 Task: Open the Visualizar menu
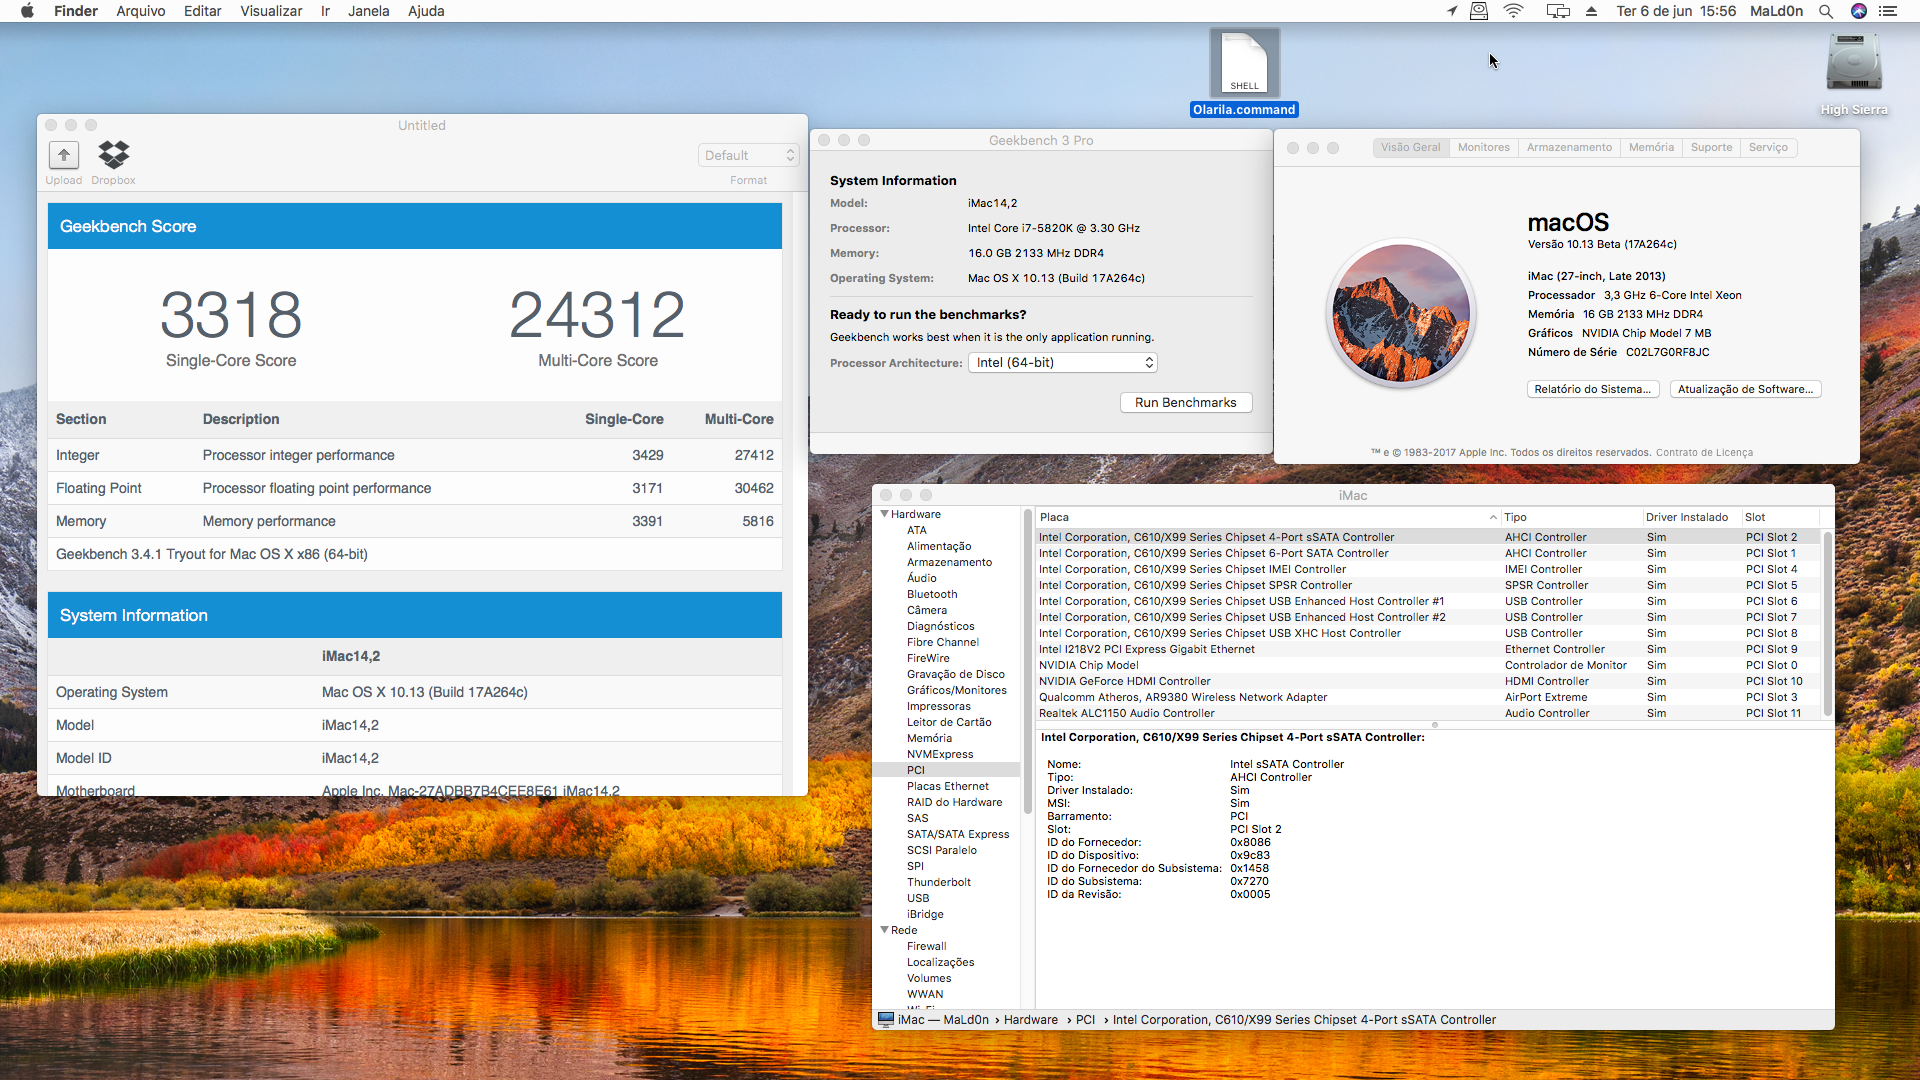(271, 11)
